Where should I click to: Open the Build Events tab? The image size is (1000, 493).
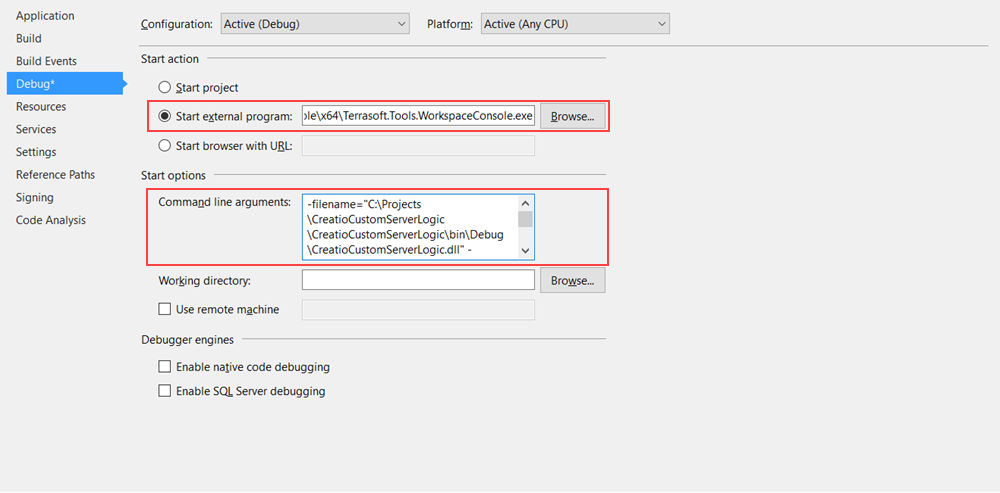tap(47, 61)
